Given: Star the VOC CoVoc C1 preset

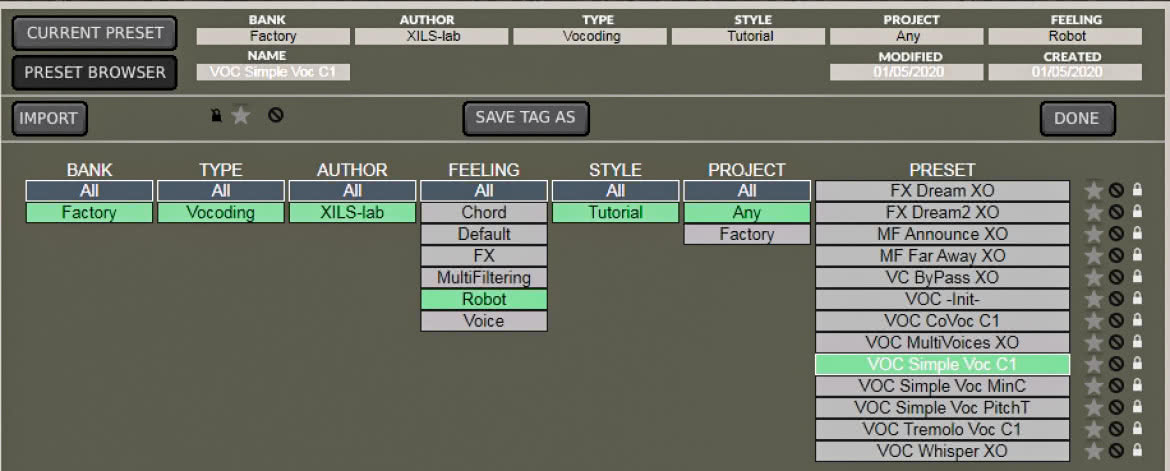Looking at the screenshot, I should tap(1094, 321).
